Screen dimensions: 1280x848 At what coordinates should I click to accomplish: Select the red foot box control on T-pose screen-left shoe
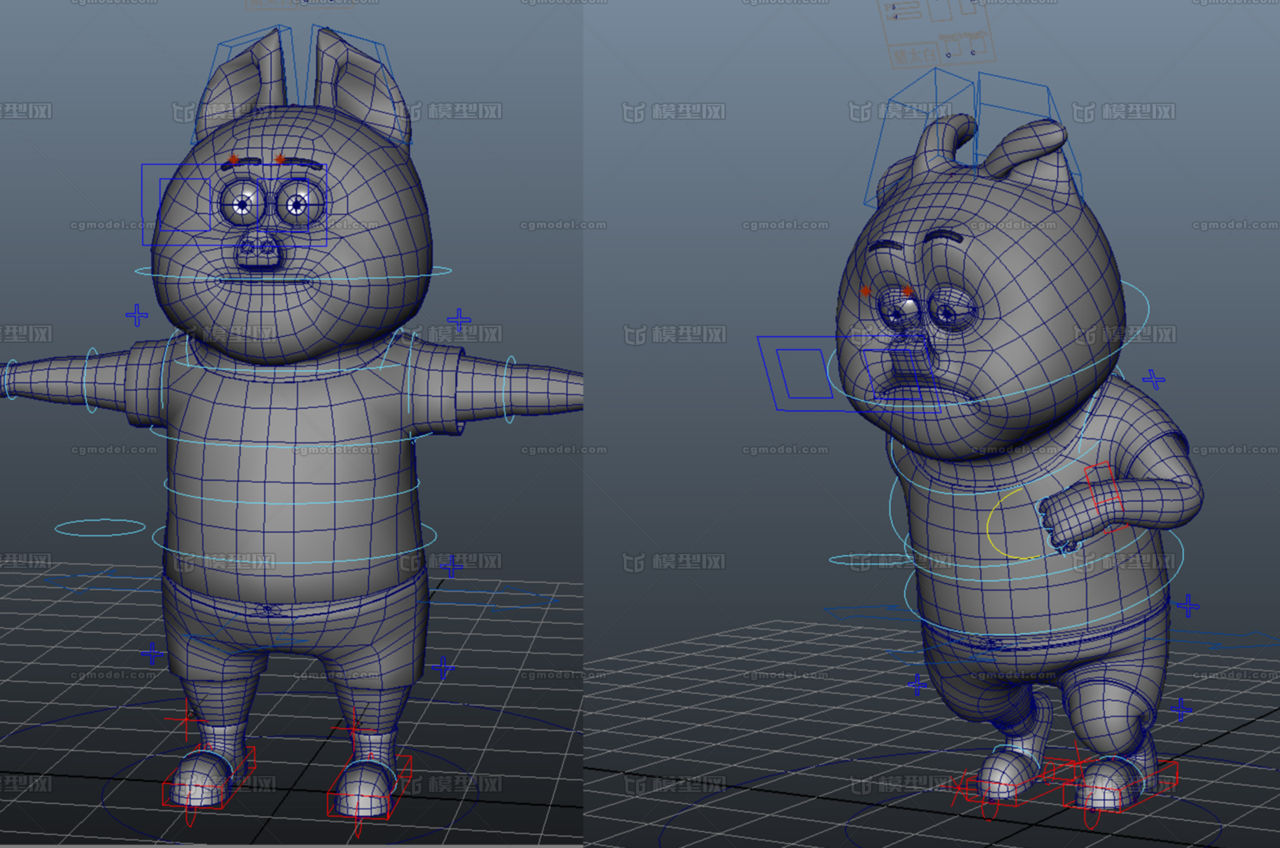coord(208,778)
